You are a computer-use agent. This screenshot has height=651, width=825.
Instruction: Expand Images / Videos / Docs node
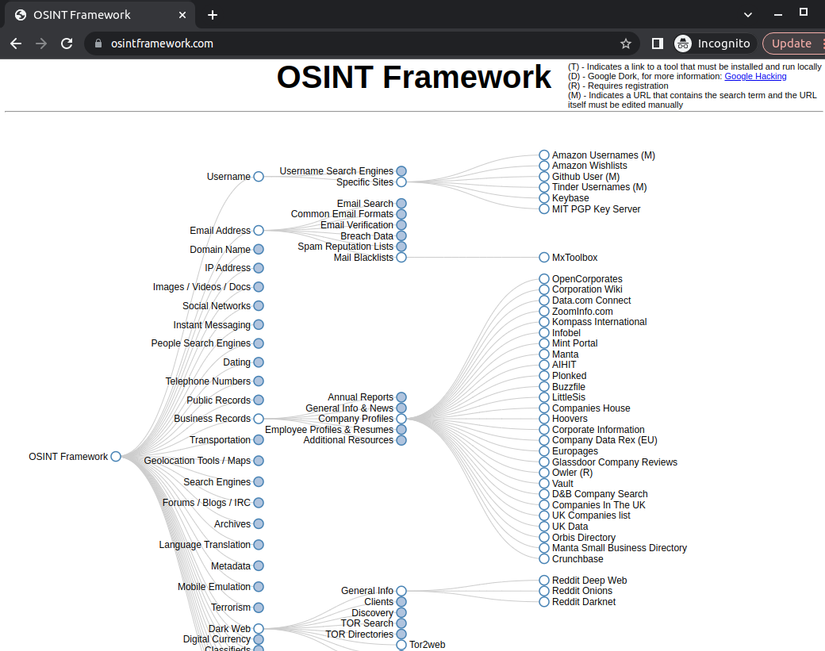[x=258, y=287]
